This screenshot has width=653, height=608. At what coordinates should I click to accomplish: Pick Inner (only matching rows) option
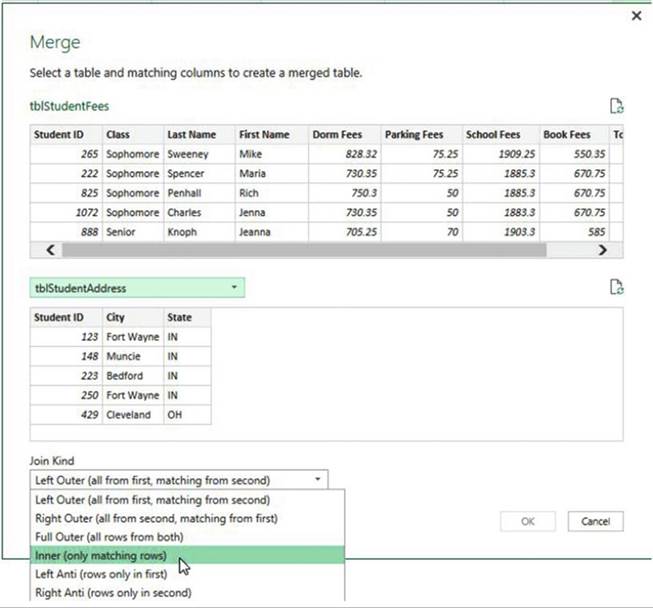pyautogui.click(x=101, y=555)
